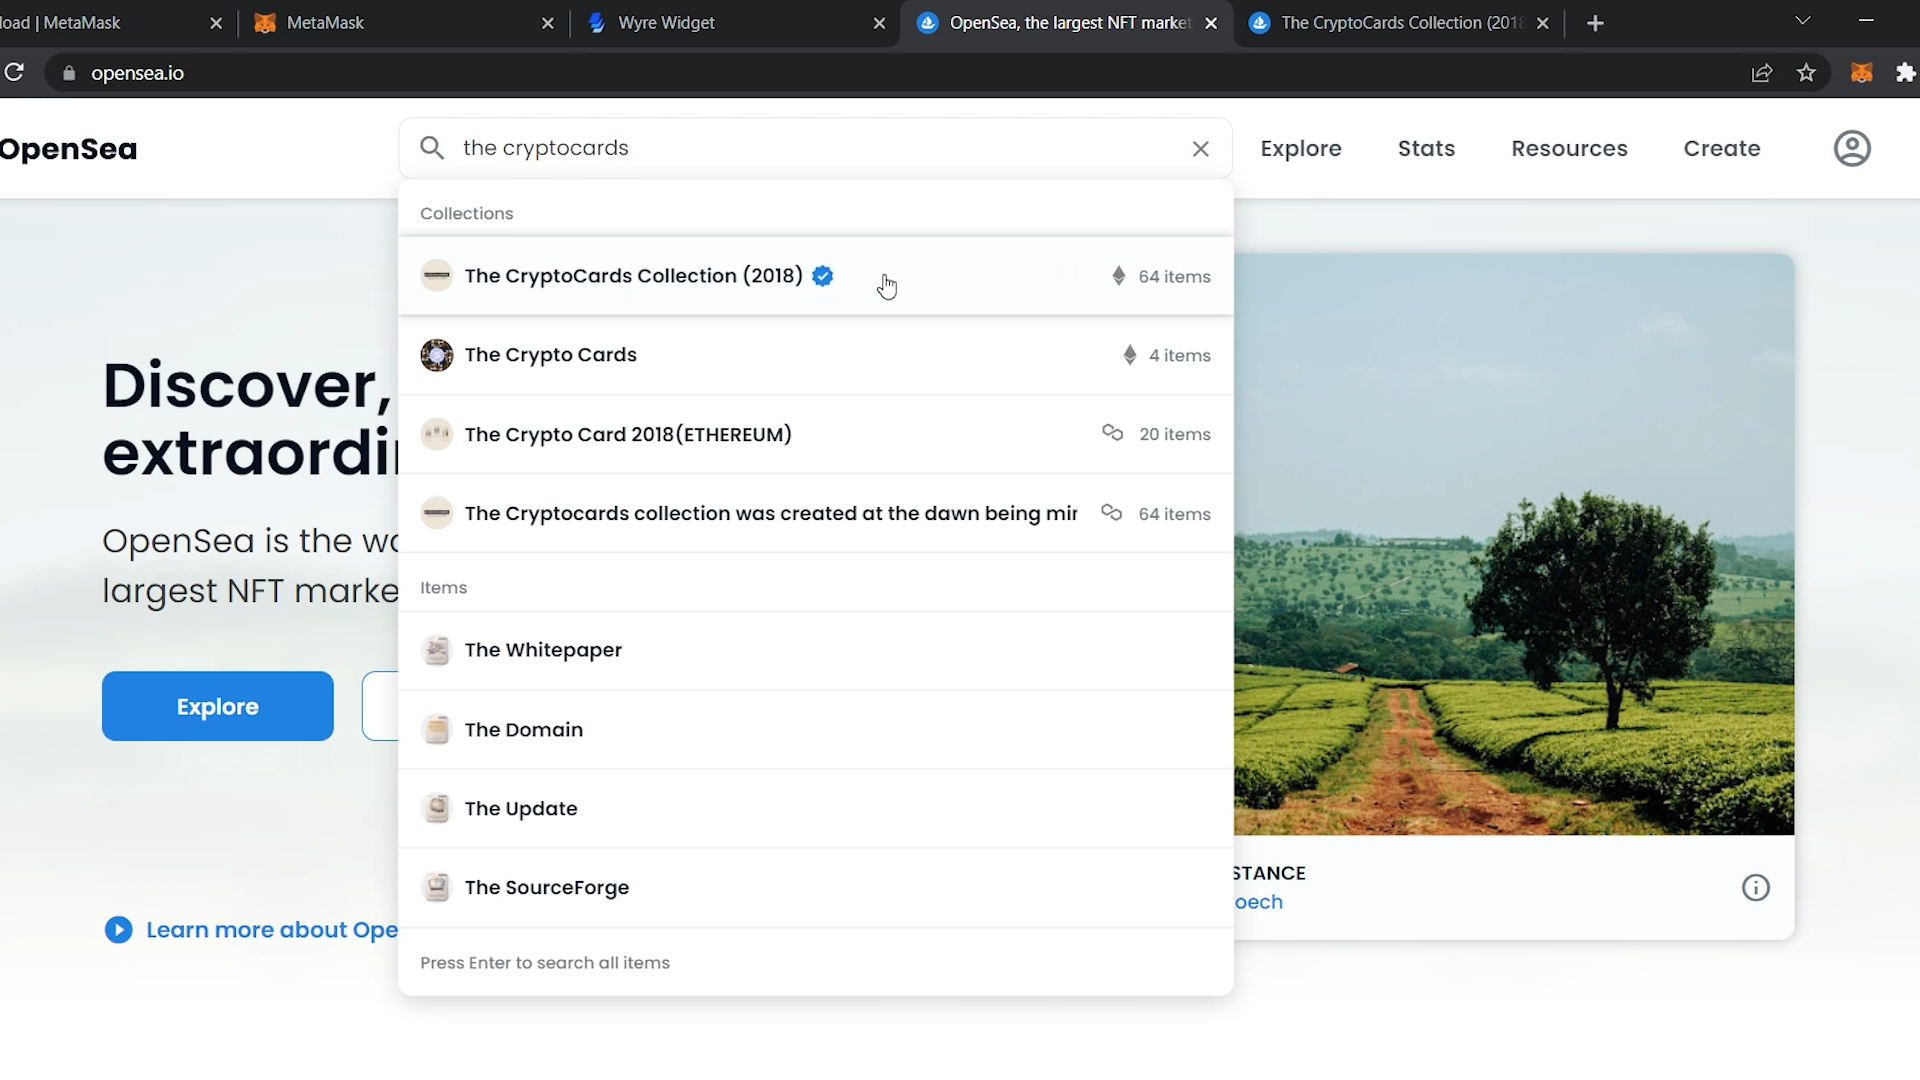1920x1080 pixels.
Task: Select The CryptoCards Collection (2018) result
Action: click(x=815, y=276)
